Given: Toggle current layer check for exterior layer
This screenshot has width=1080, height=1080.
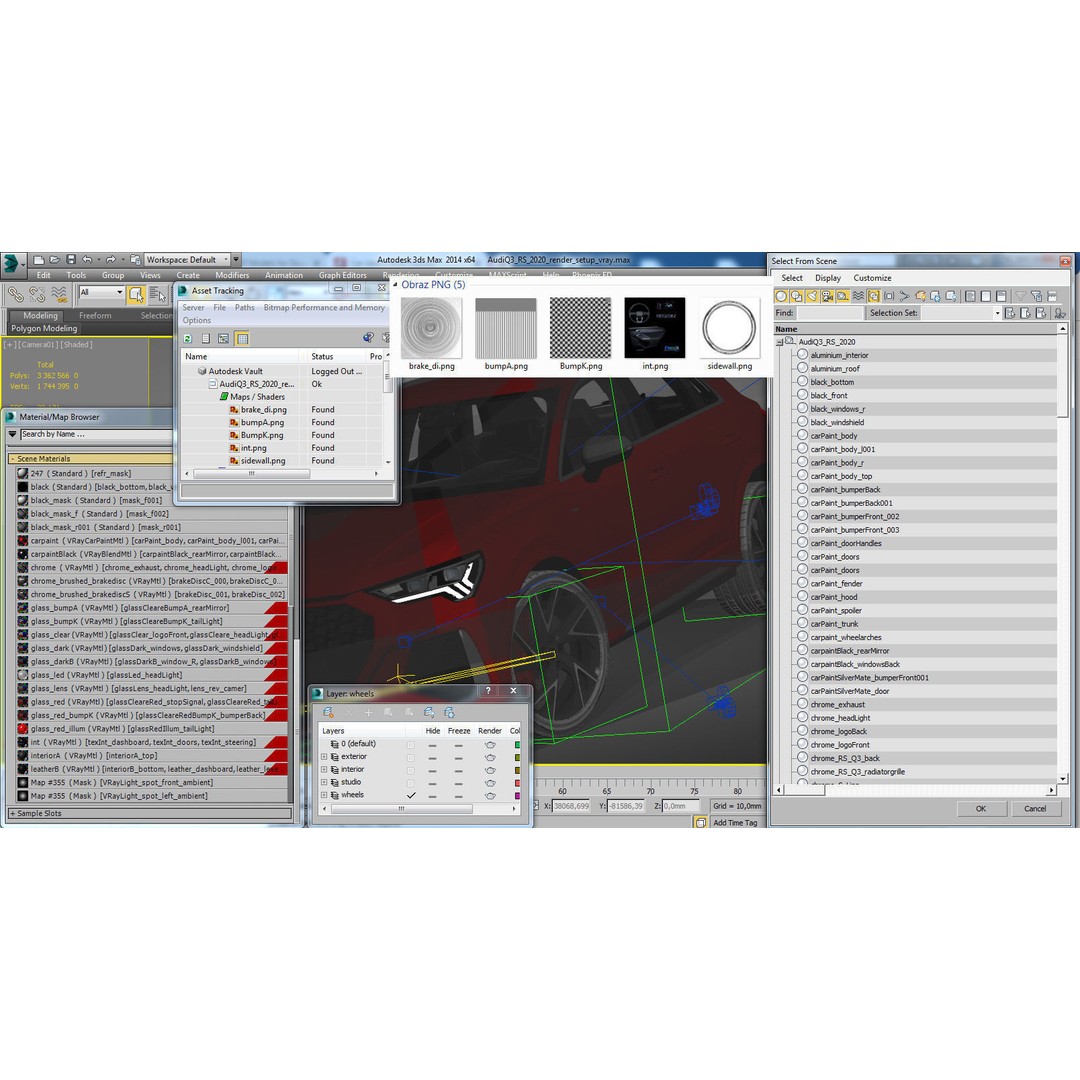Looking at the screenshot, I should coord(411,758).
